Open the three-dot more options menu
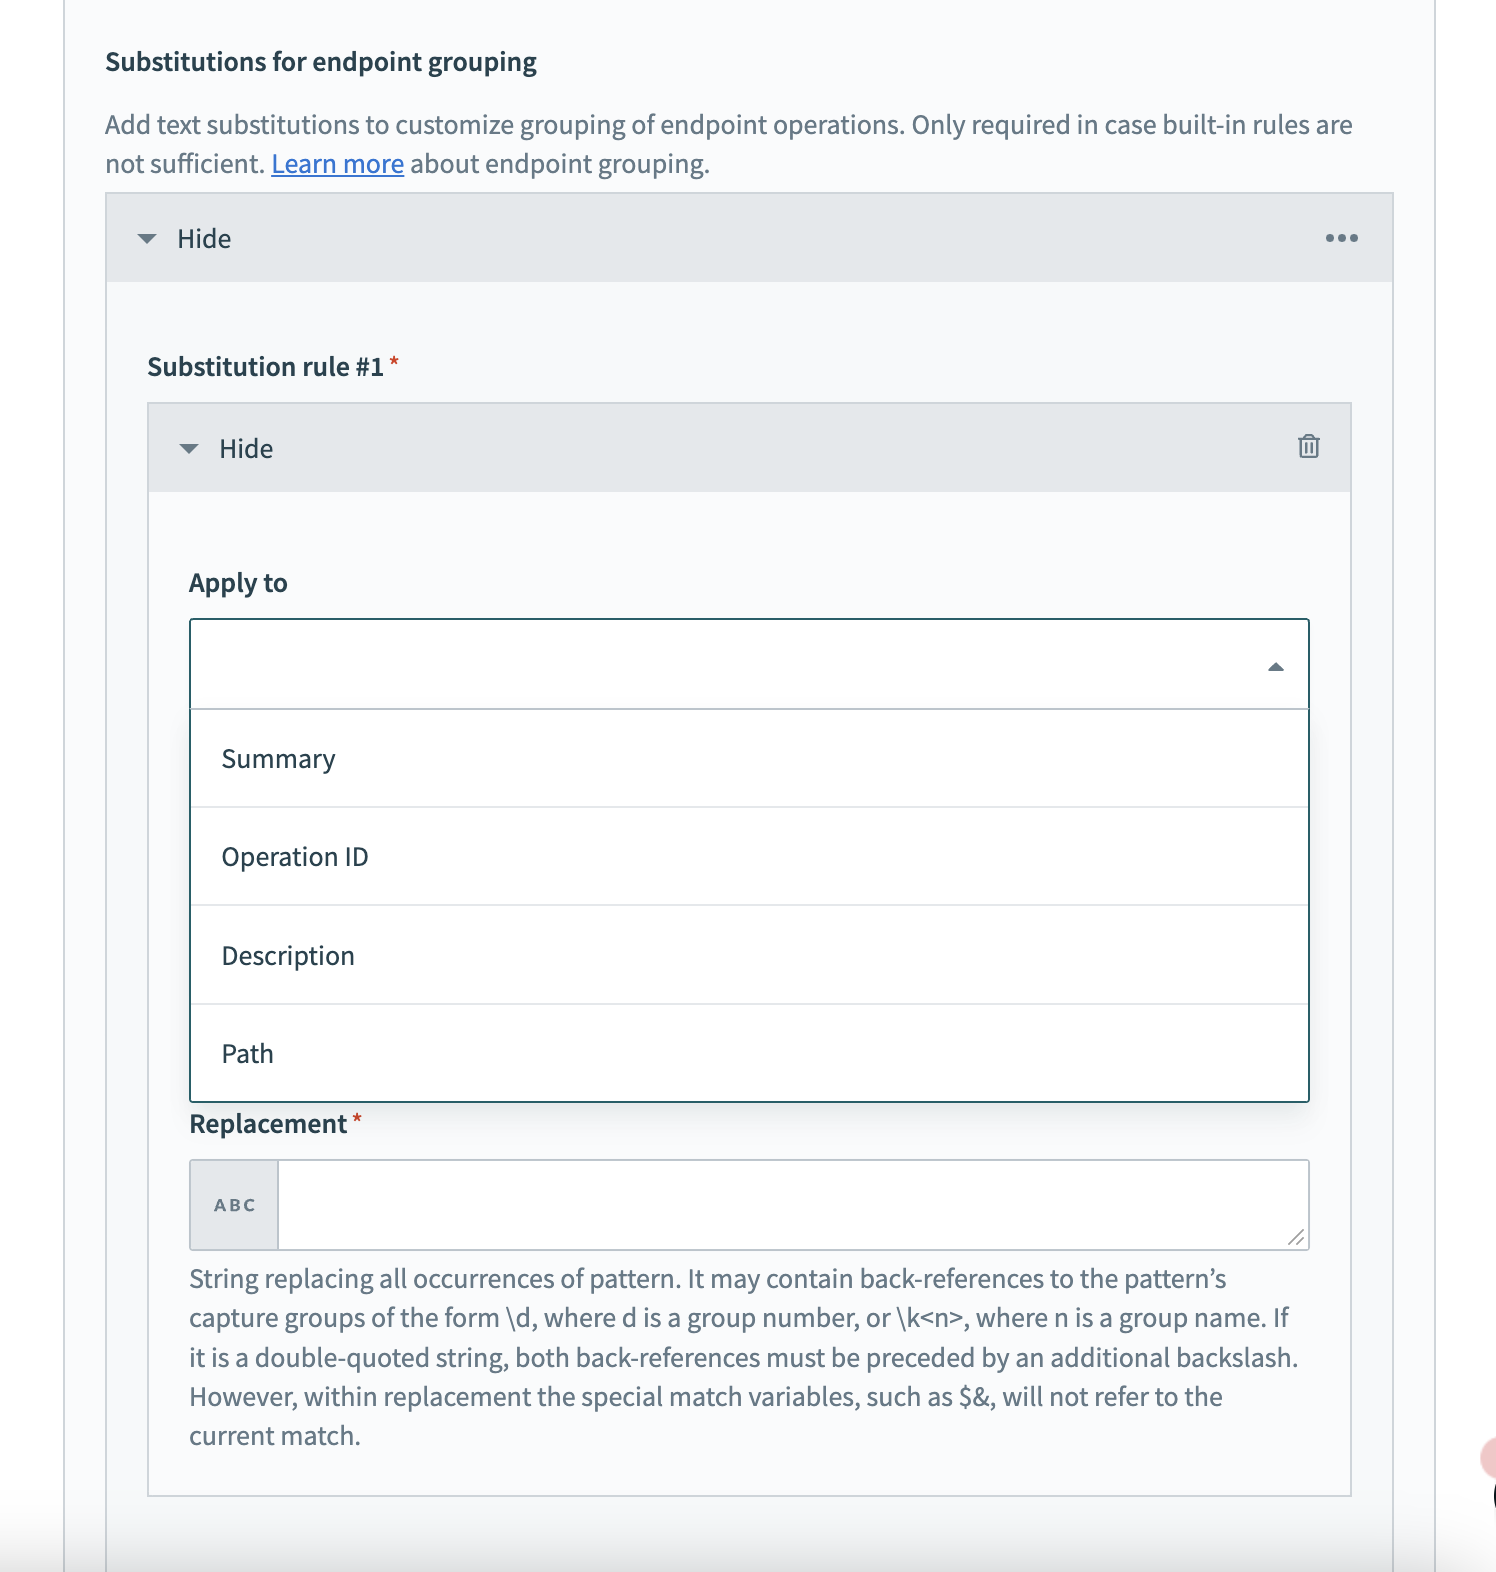Image resolution: width=1496 pixels, height=1572 pixels. (1341, 238)
